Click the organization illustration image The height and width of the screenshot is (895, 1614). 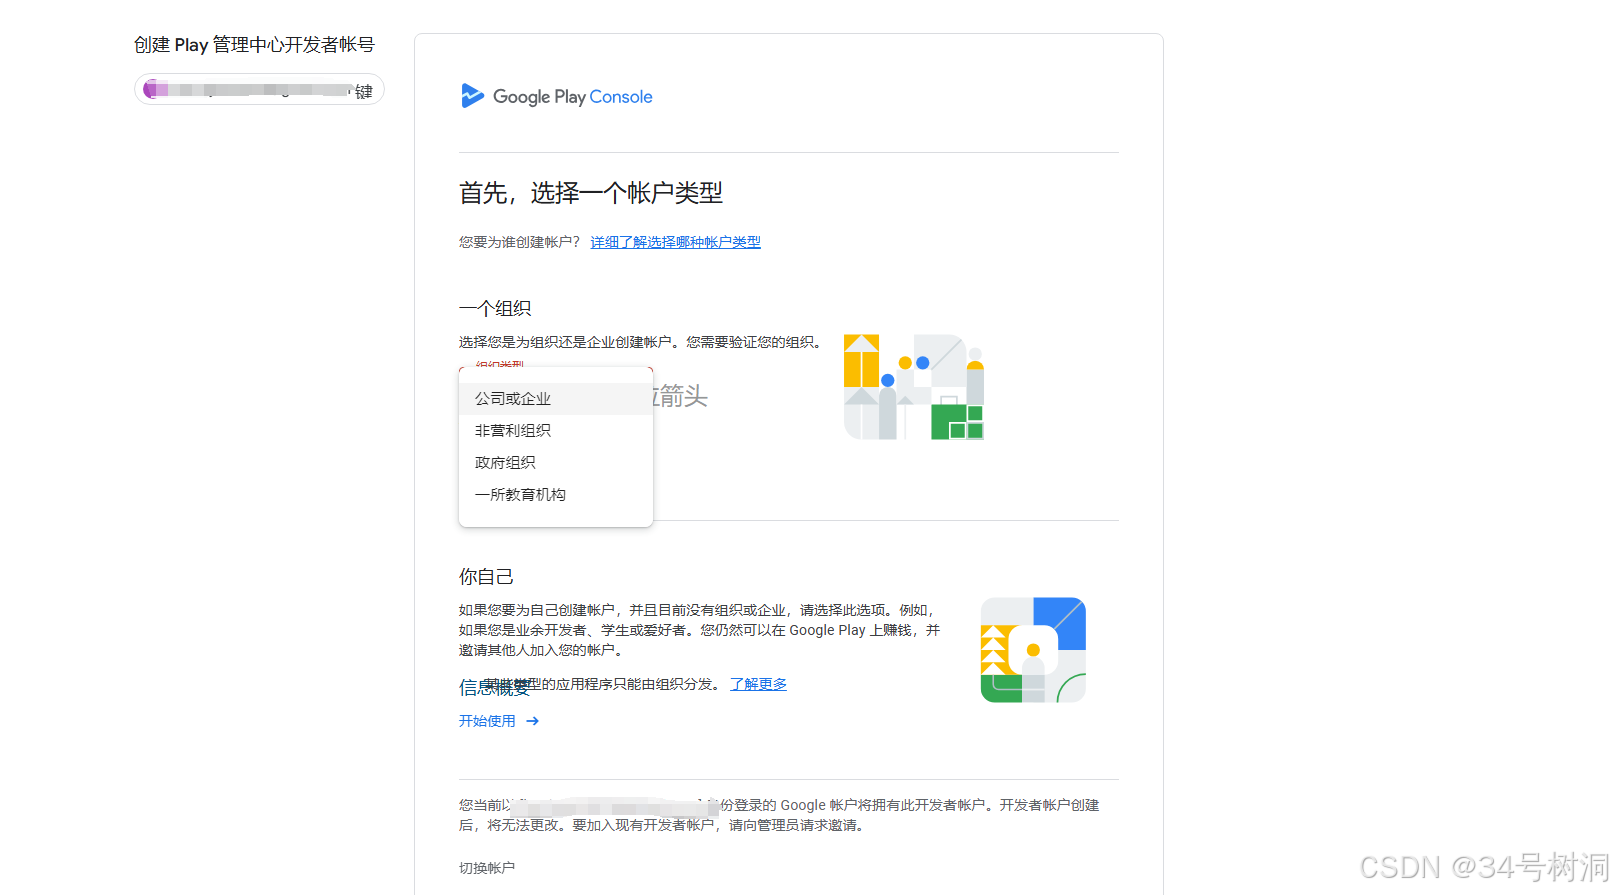click(914, 387)
